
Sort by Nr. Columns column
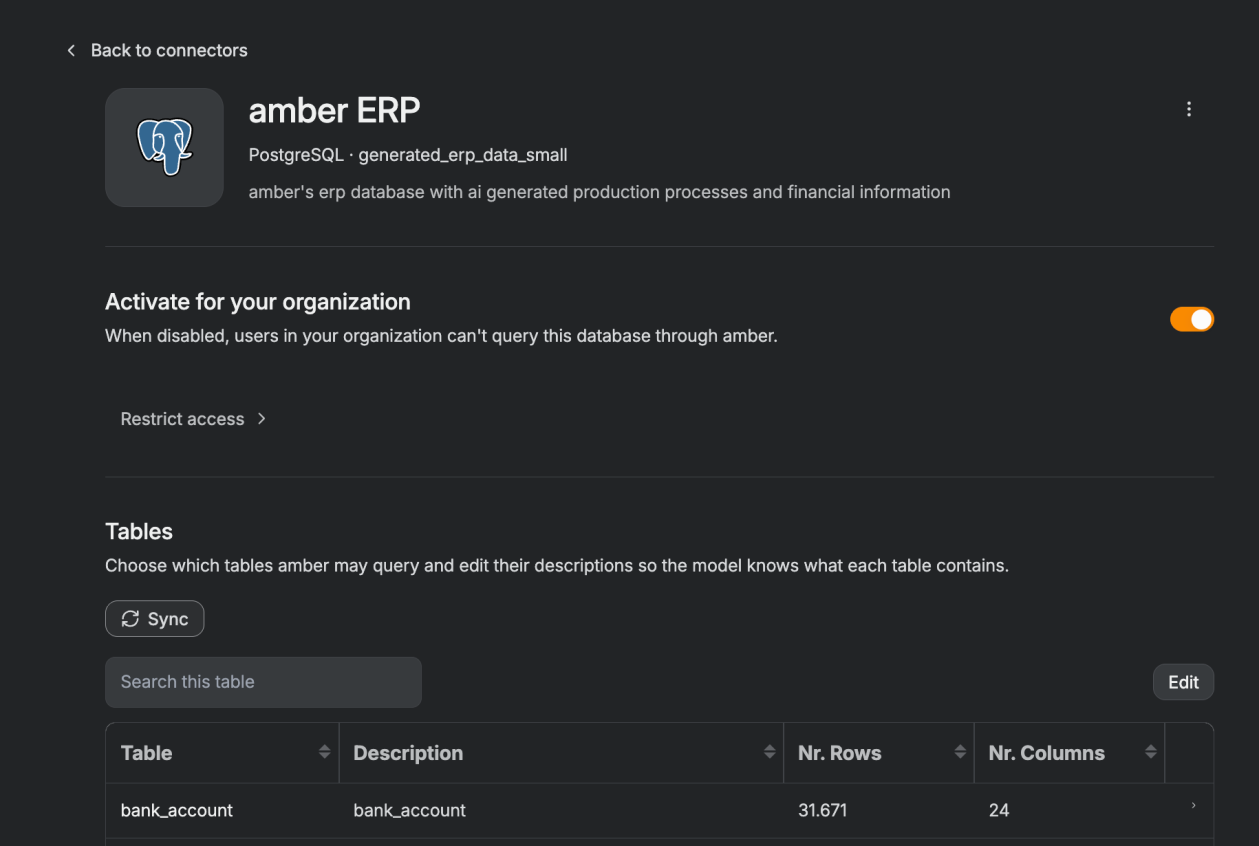tap(1151, 752)
